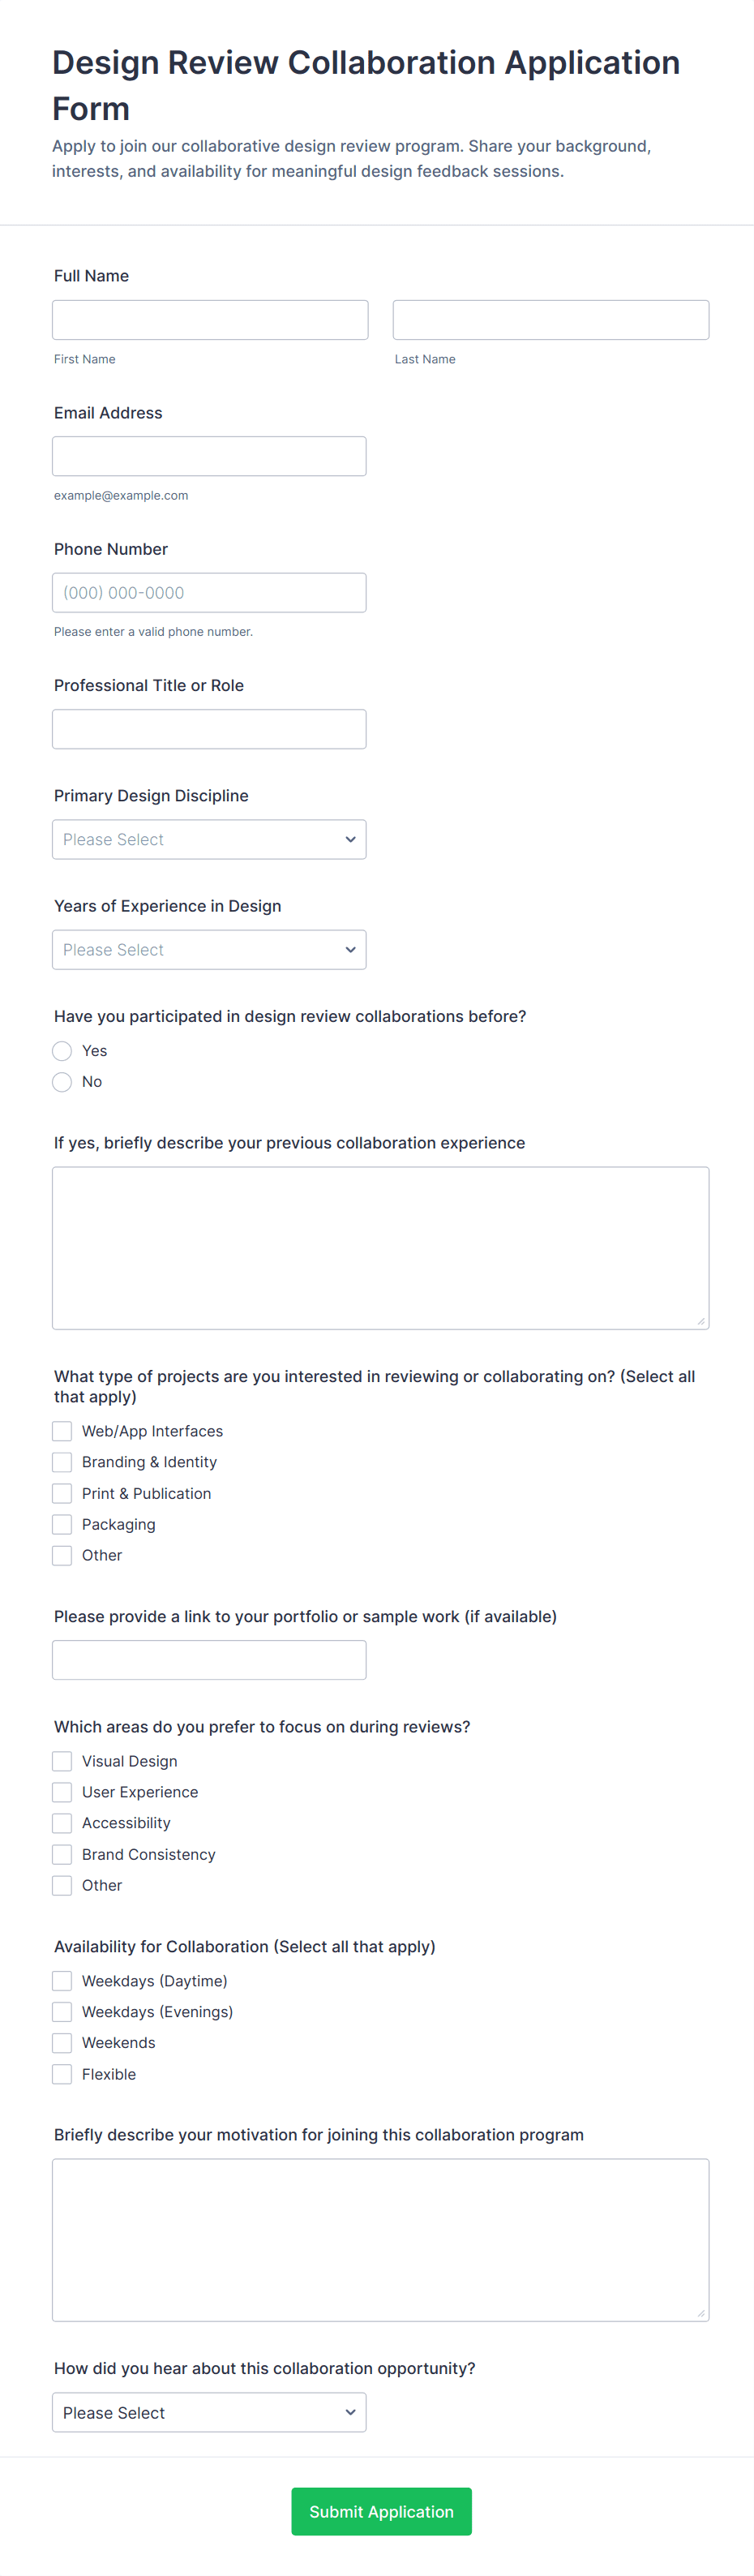Focus the Professional Title or Role field
Screen dimensions: 754x2576
pyautogui.click(x=209, y=729)
